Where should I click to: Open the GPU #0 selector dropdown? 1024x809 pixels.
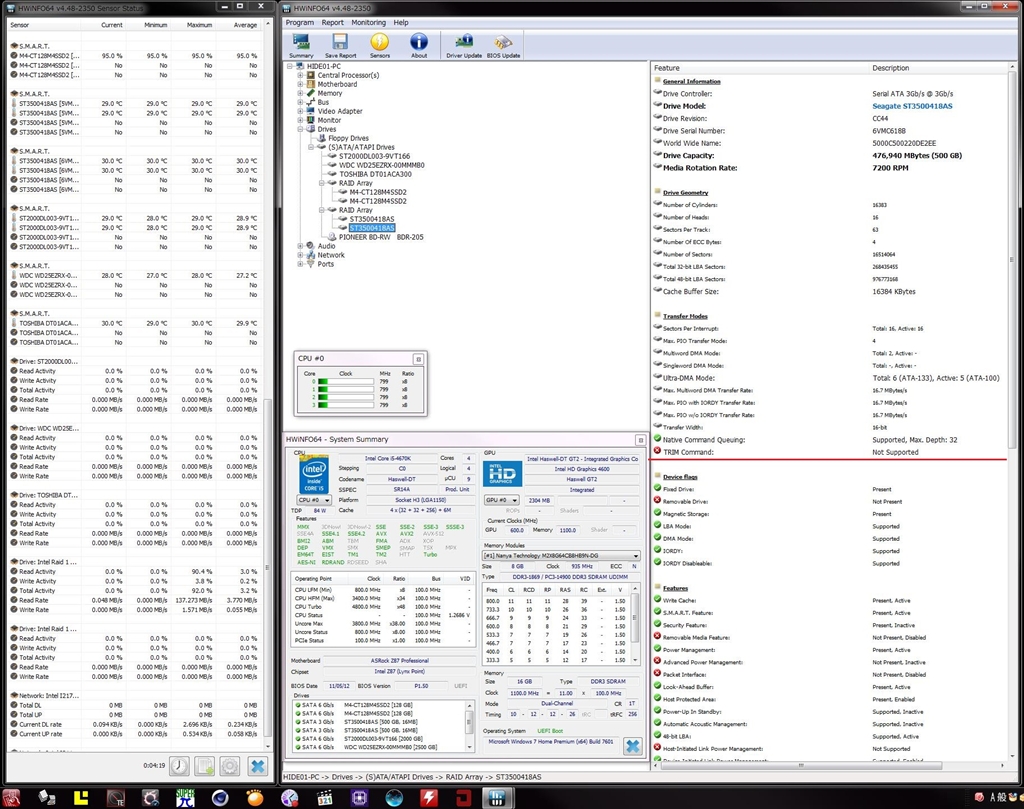click(x=502, y=500)
